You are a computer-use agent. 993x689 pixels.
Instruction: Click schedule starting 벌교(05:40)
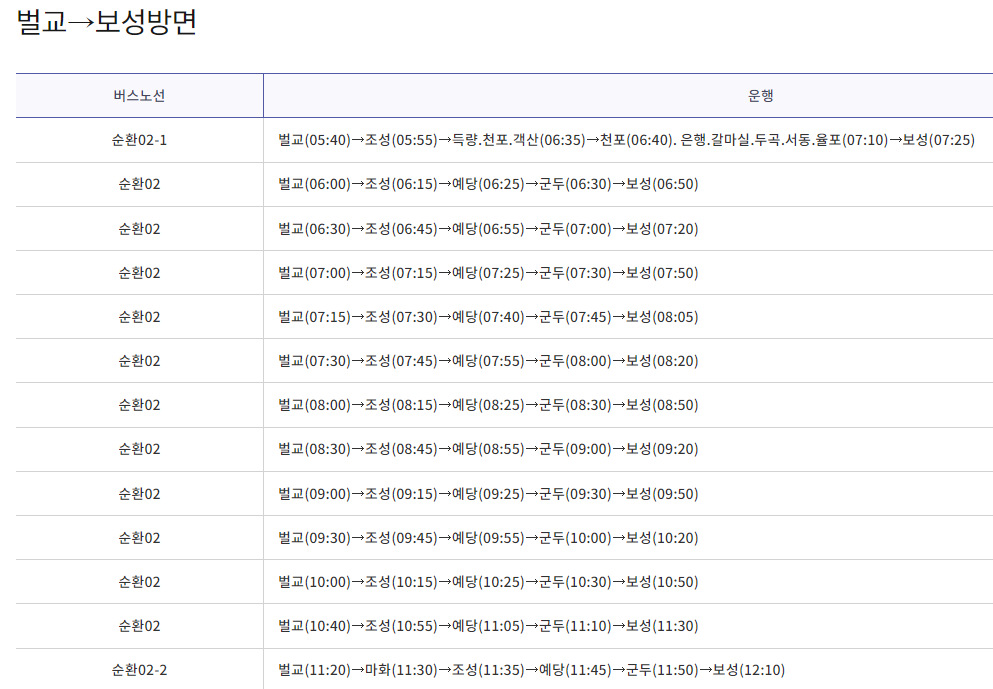[x=626, y=140]
